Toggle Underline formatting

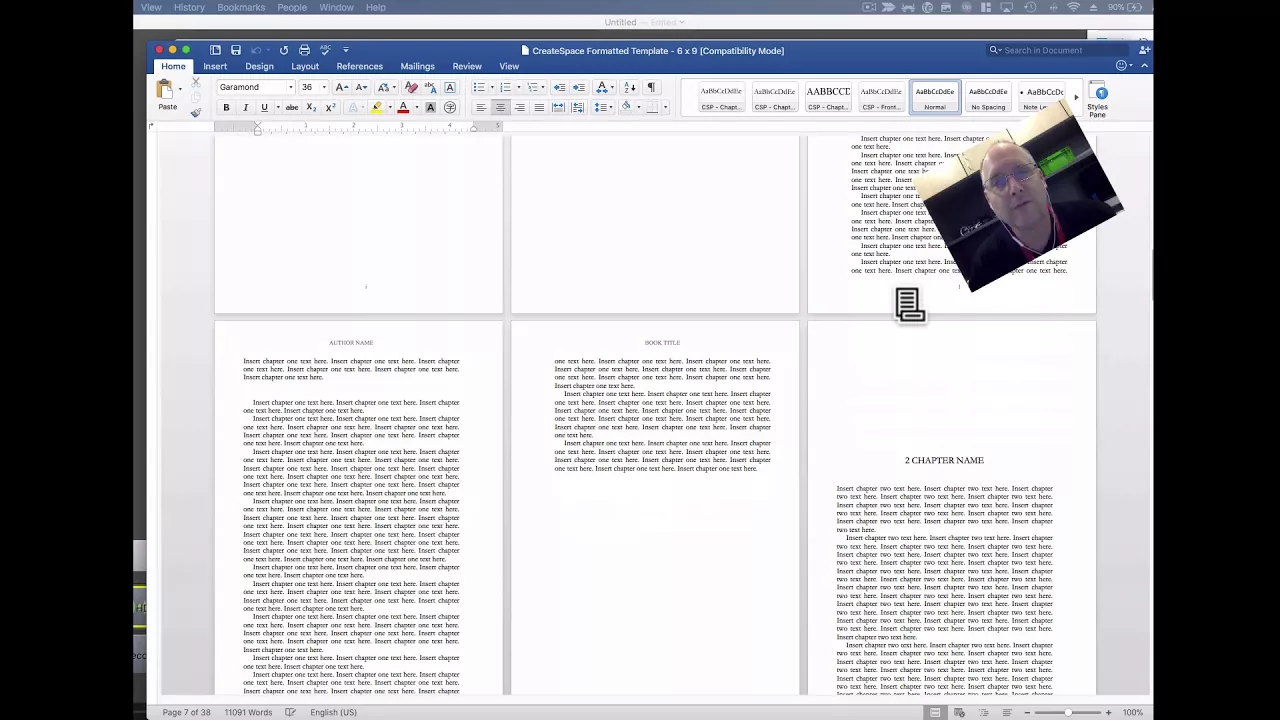(264, 107)
